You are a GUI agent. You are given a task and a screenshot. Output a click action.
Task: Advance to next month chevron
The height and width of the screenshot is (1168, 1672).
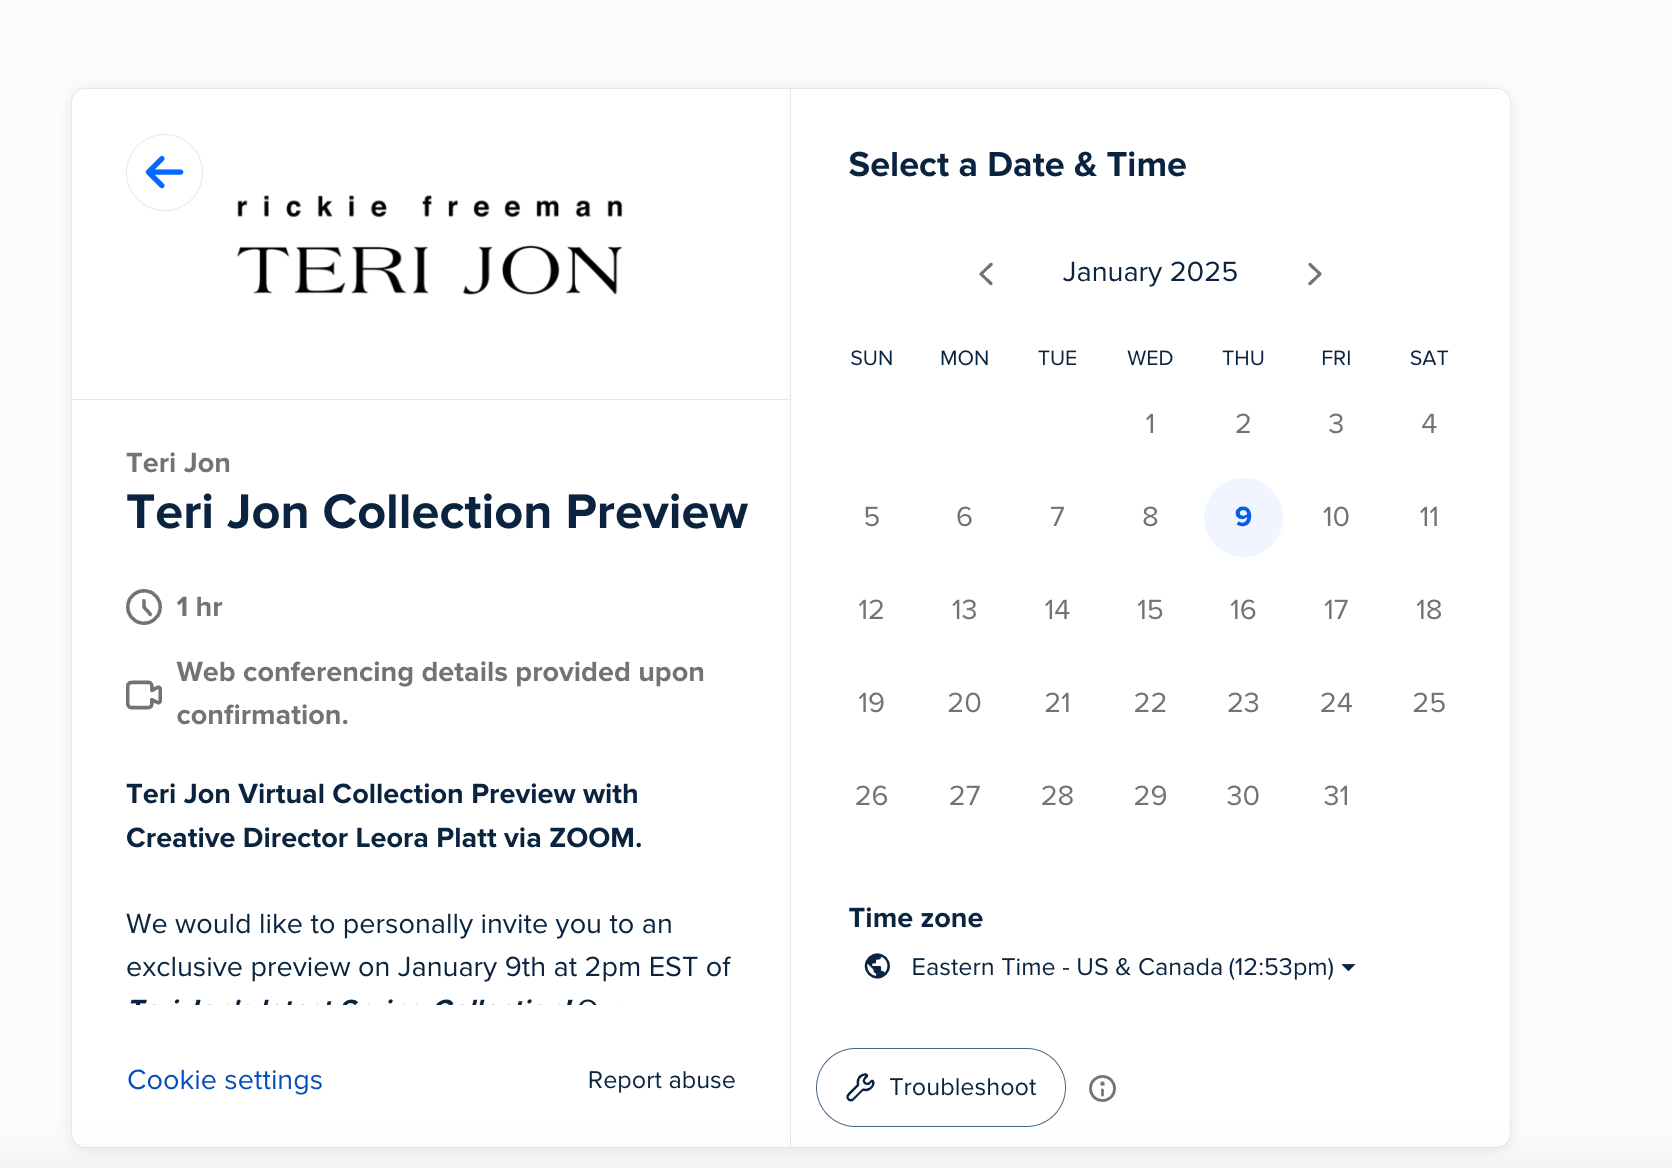pyautogui.click(x=1314, y=274)
